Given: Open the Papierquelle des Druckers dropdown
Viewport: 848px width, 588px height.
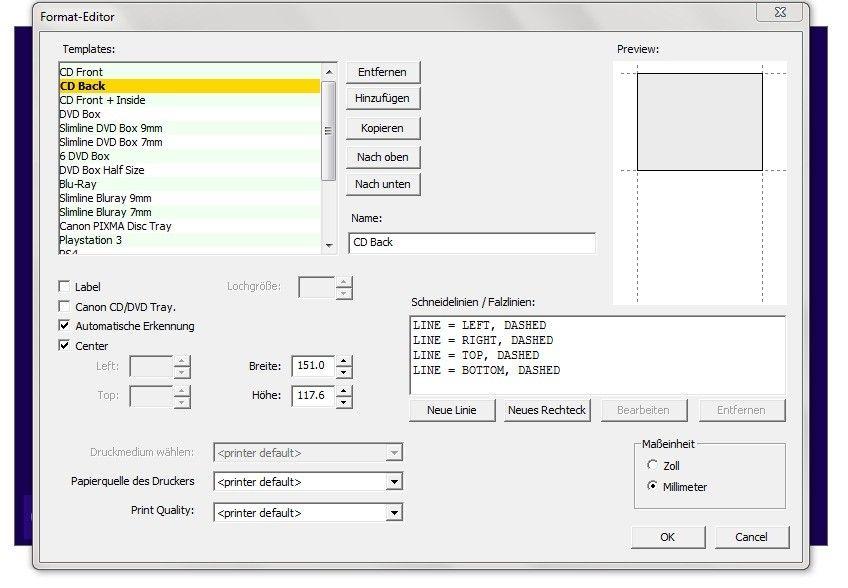Looking at the screenshot, I should tap(395, 482).
